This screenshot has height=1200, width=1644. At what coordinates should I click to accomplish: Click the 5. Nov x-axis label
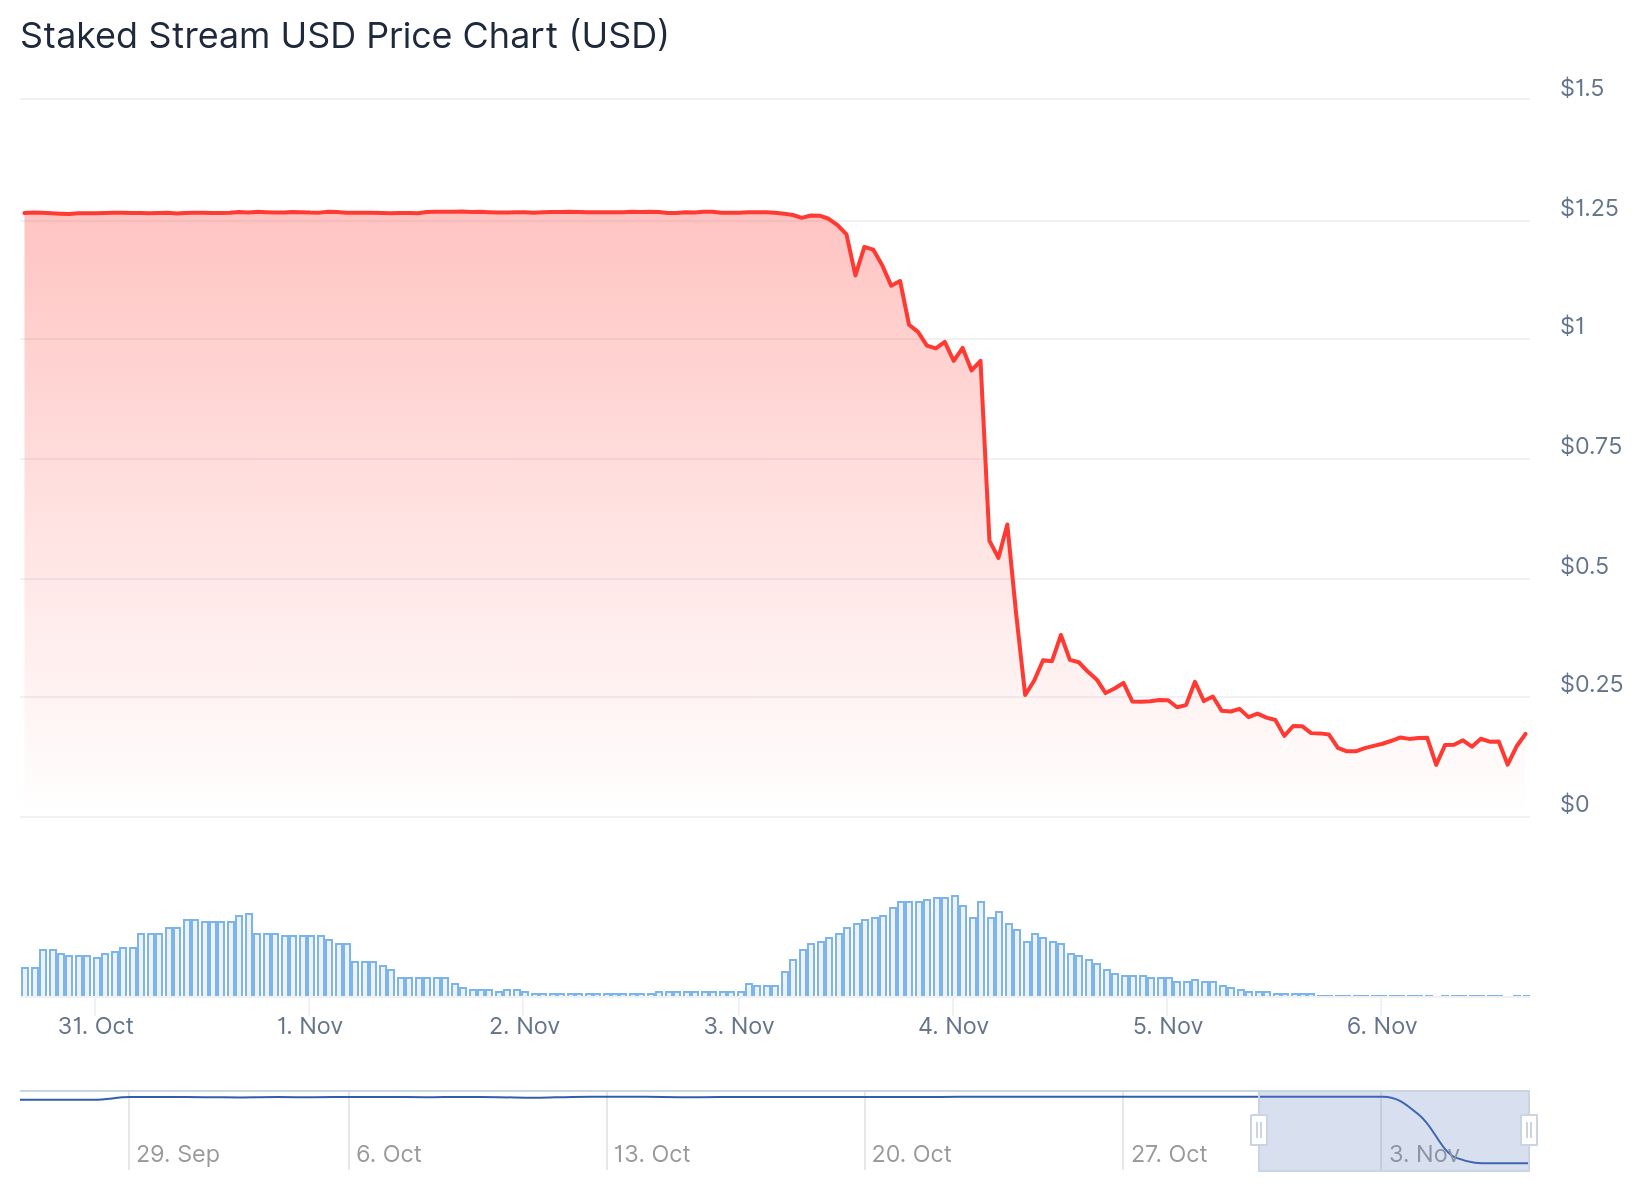click(x=1168, y=1026)
